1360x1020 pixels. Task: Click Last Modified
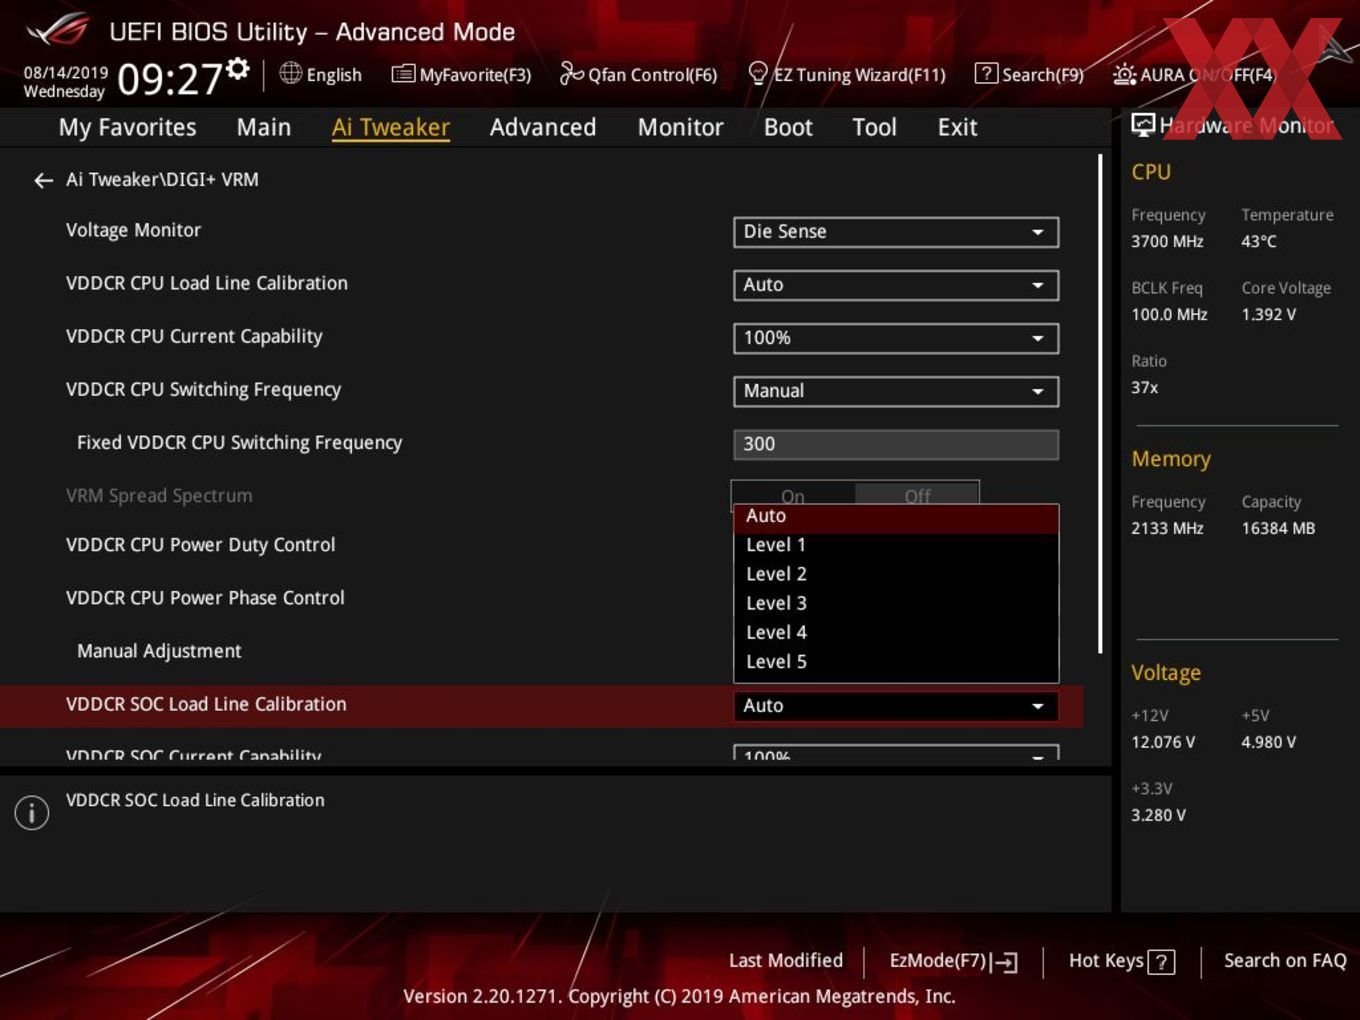point(786,961)
